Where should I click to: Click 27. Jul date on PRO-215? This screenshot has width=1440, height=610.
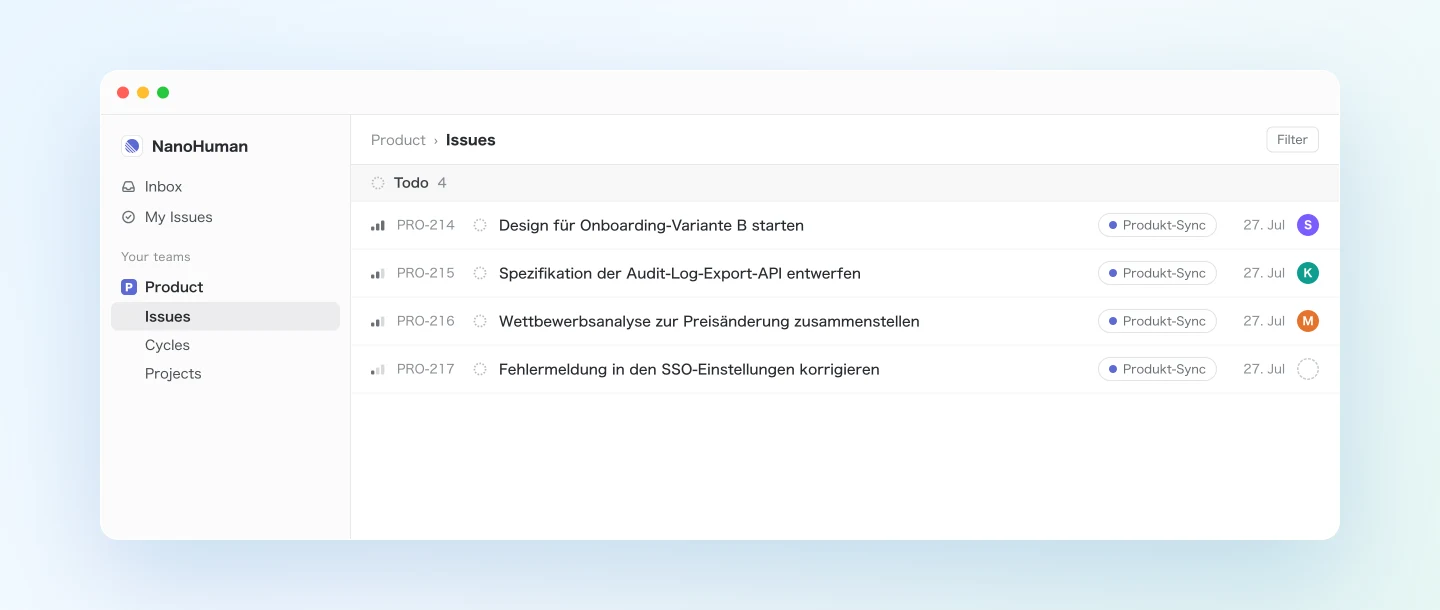[1264, 273]
